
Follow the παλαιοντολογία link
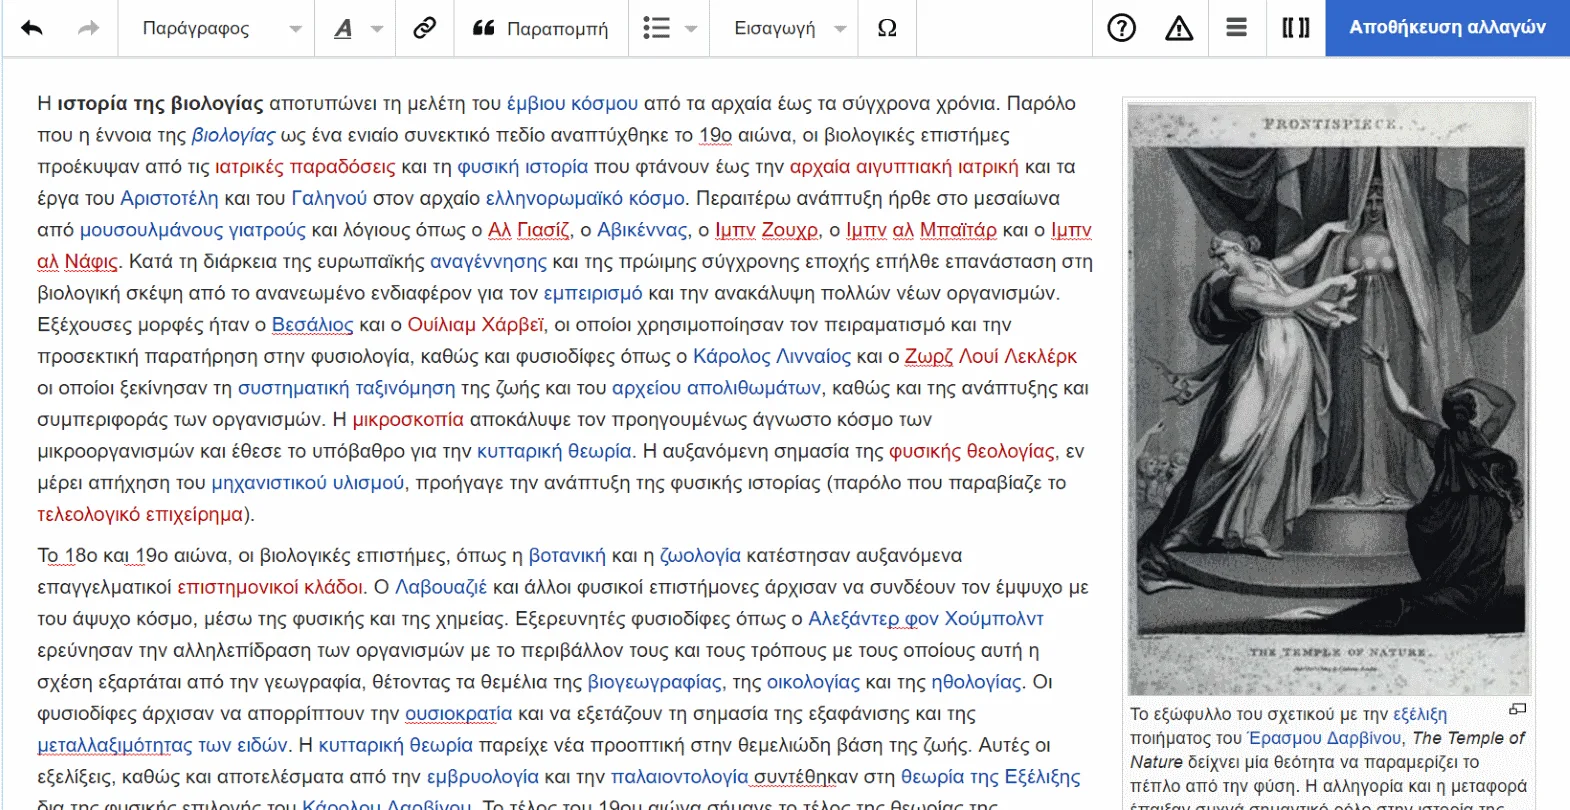(679, 777)
